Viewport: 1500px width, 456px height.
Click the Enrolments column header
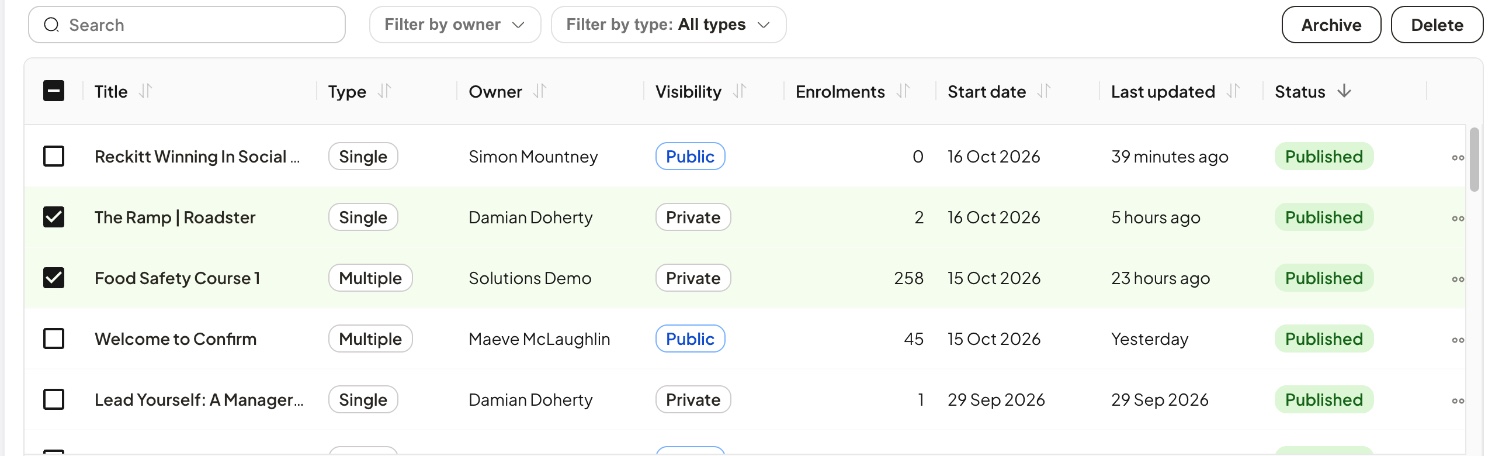[x=840, y=91]
